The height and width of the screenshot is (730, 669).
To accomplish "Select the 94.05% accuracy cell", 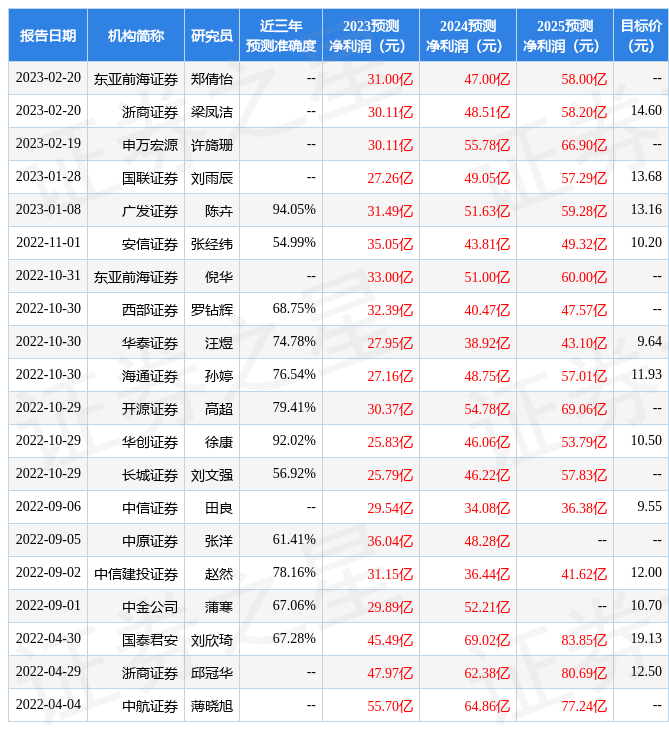I will (294, 210).
